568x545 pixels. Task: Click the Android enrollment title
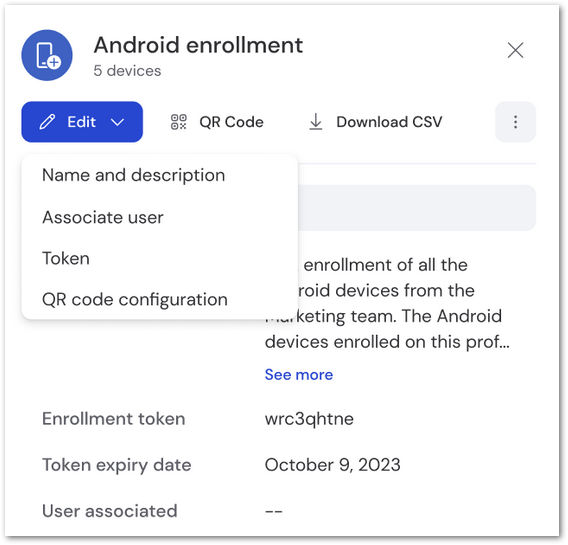198,45
